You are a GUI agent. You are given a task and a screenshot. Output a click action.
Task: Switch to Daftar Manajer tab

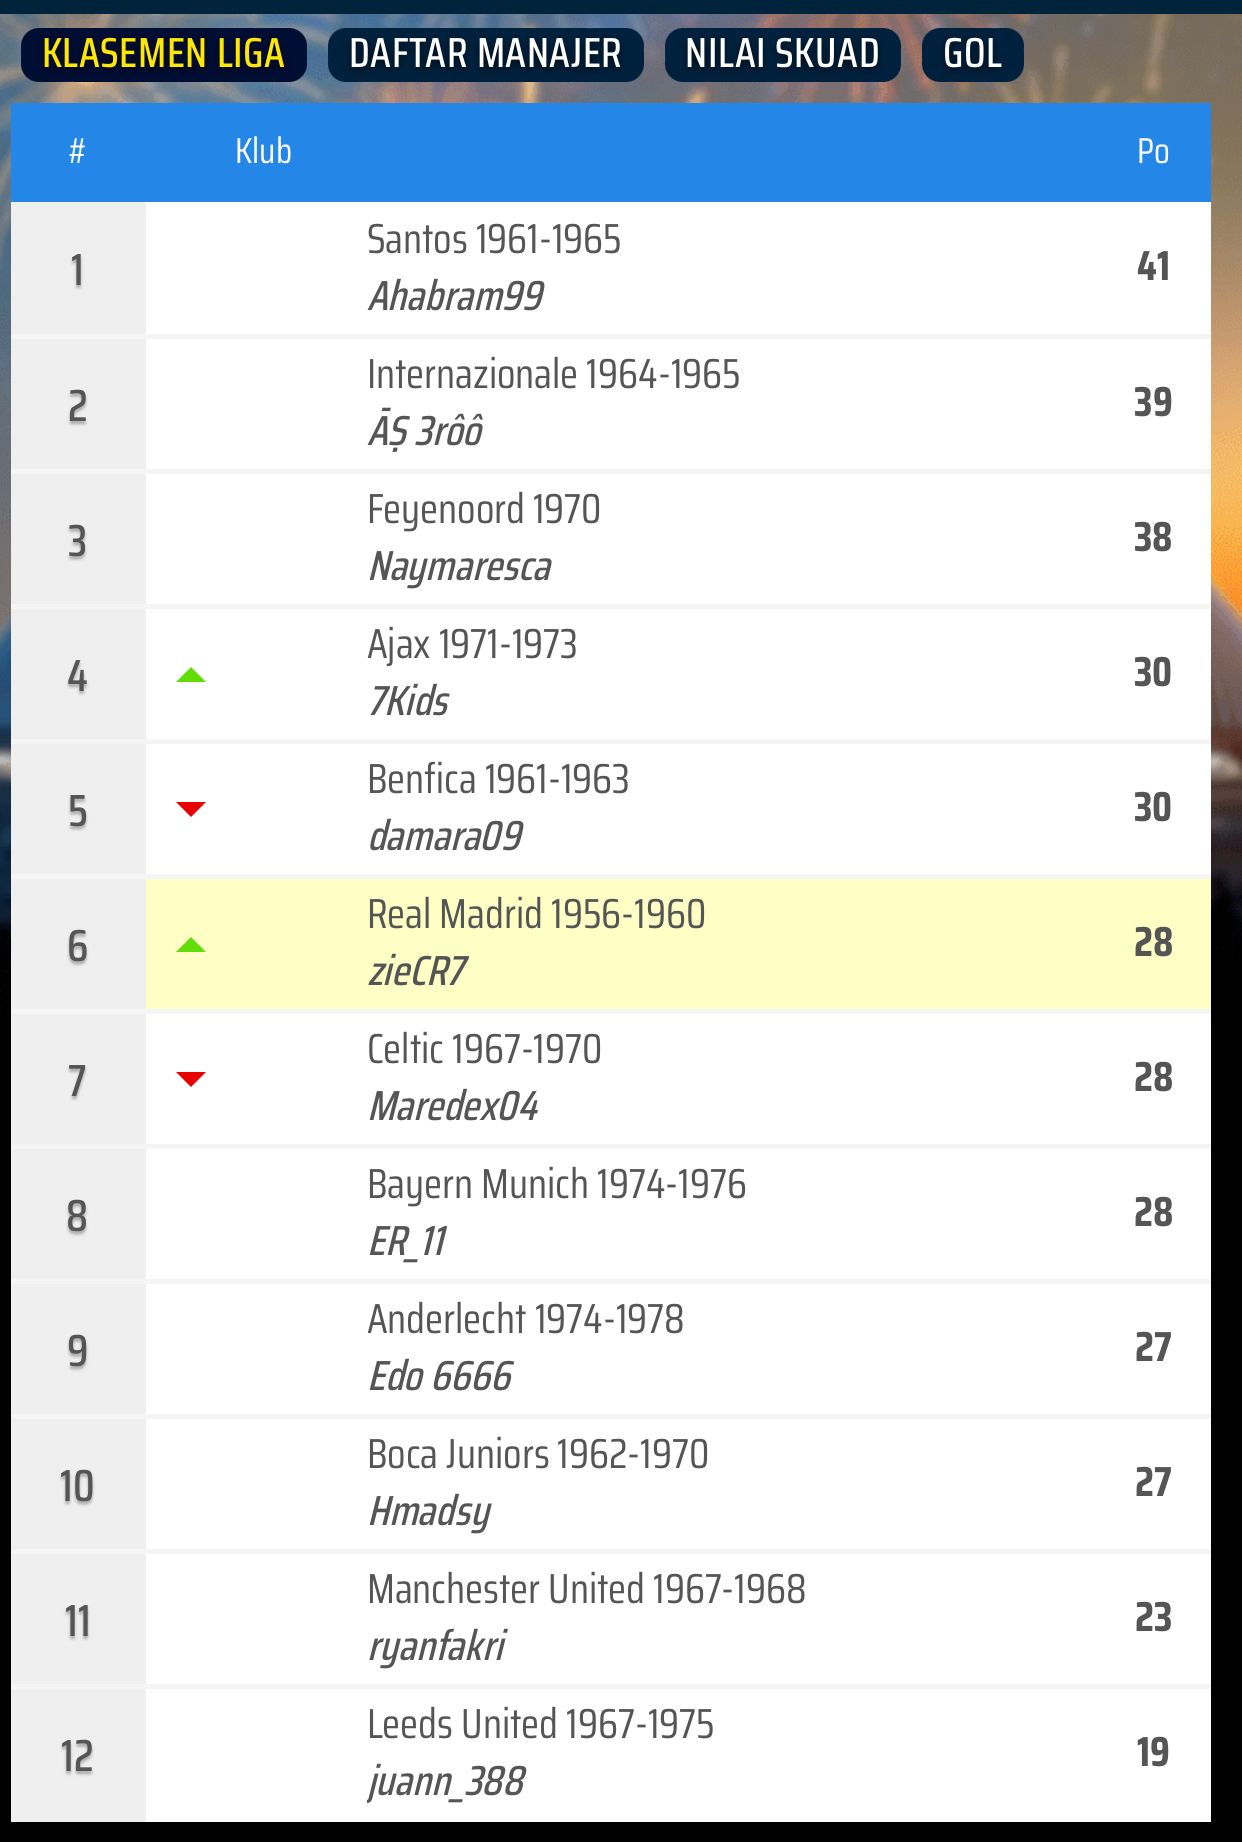(485, 54)
